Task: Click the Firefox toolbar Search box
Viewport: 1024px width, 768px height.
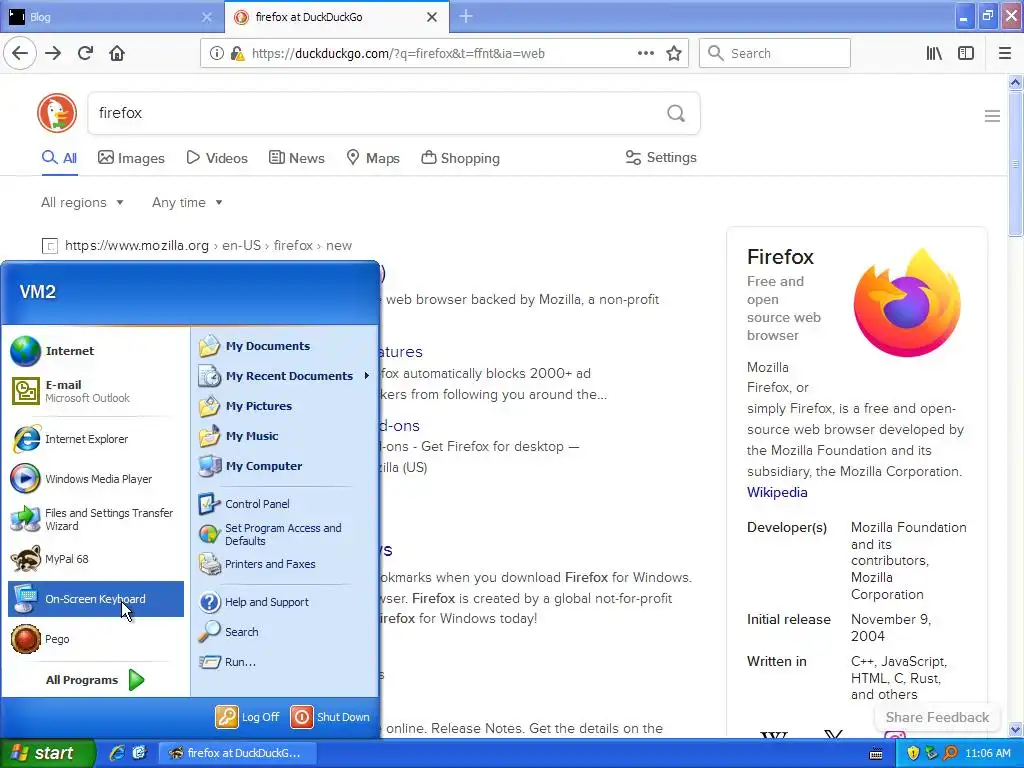Action: point(775,54)
